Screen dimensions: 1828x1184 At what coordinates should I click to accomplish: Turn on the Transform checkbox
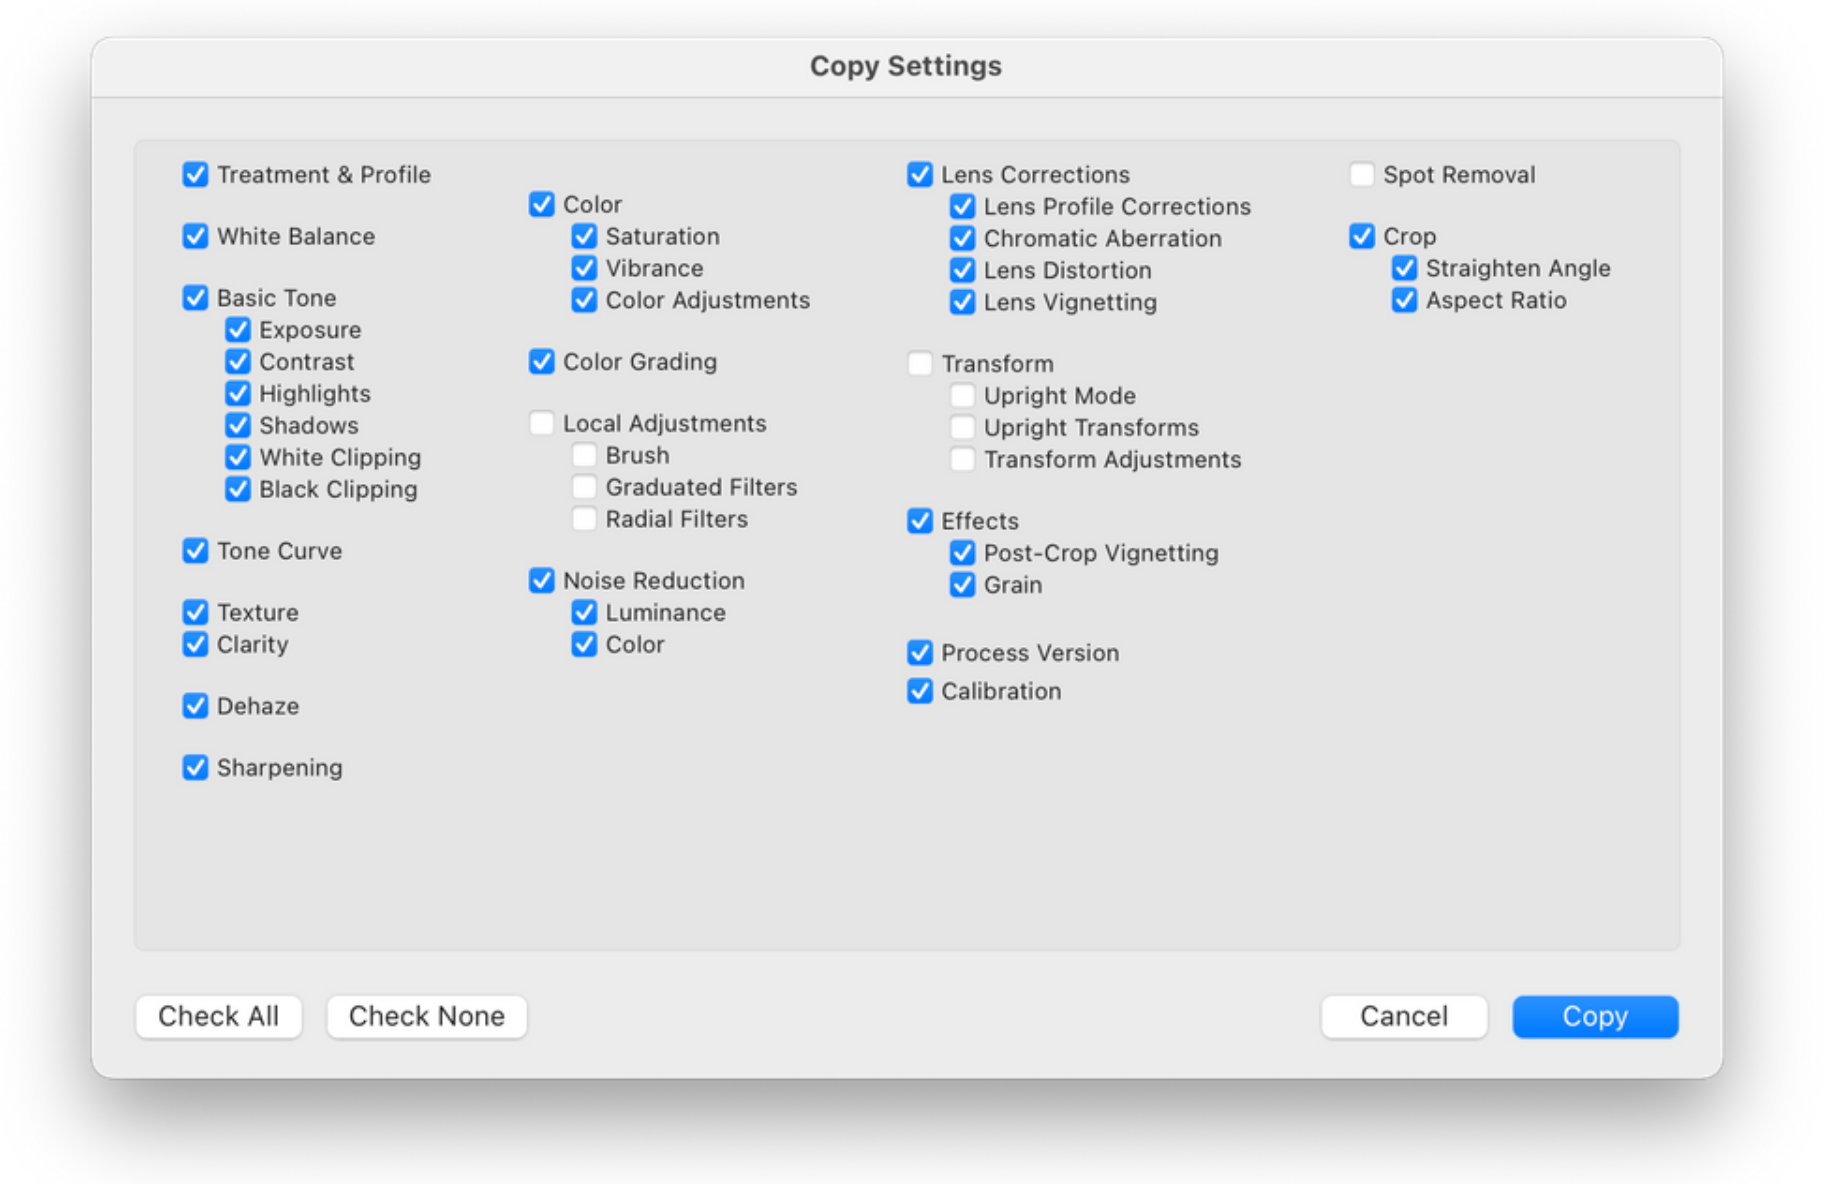[x=920, y=363]
